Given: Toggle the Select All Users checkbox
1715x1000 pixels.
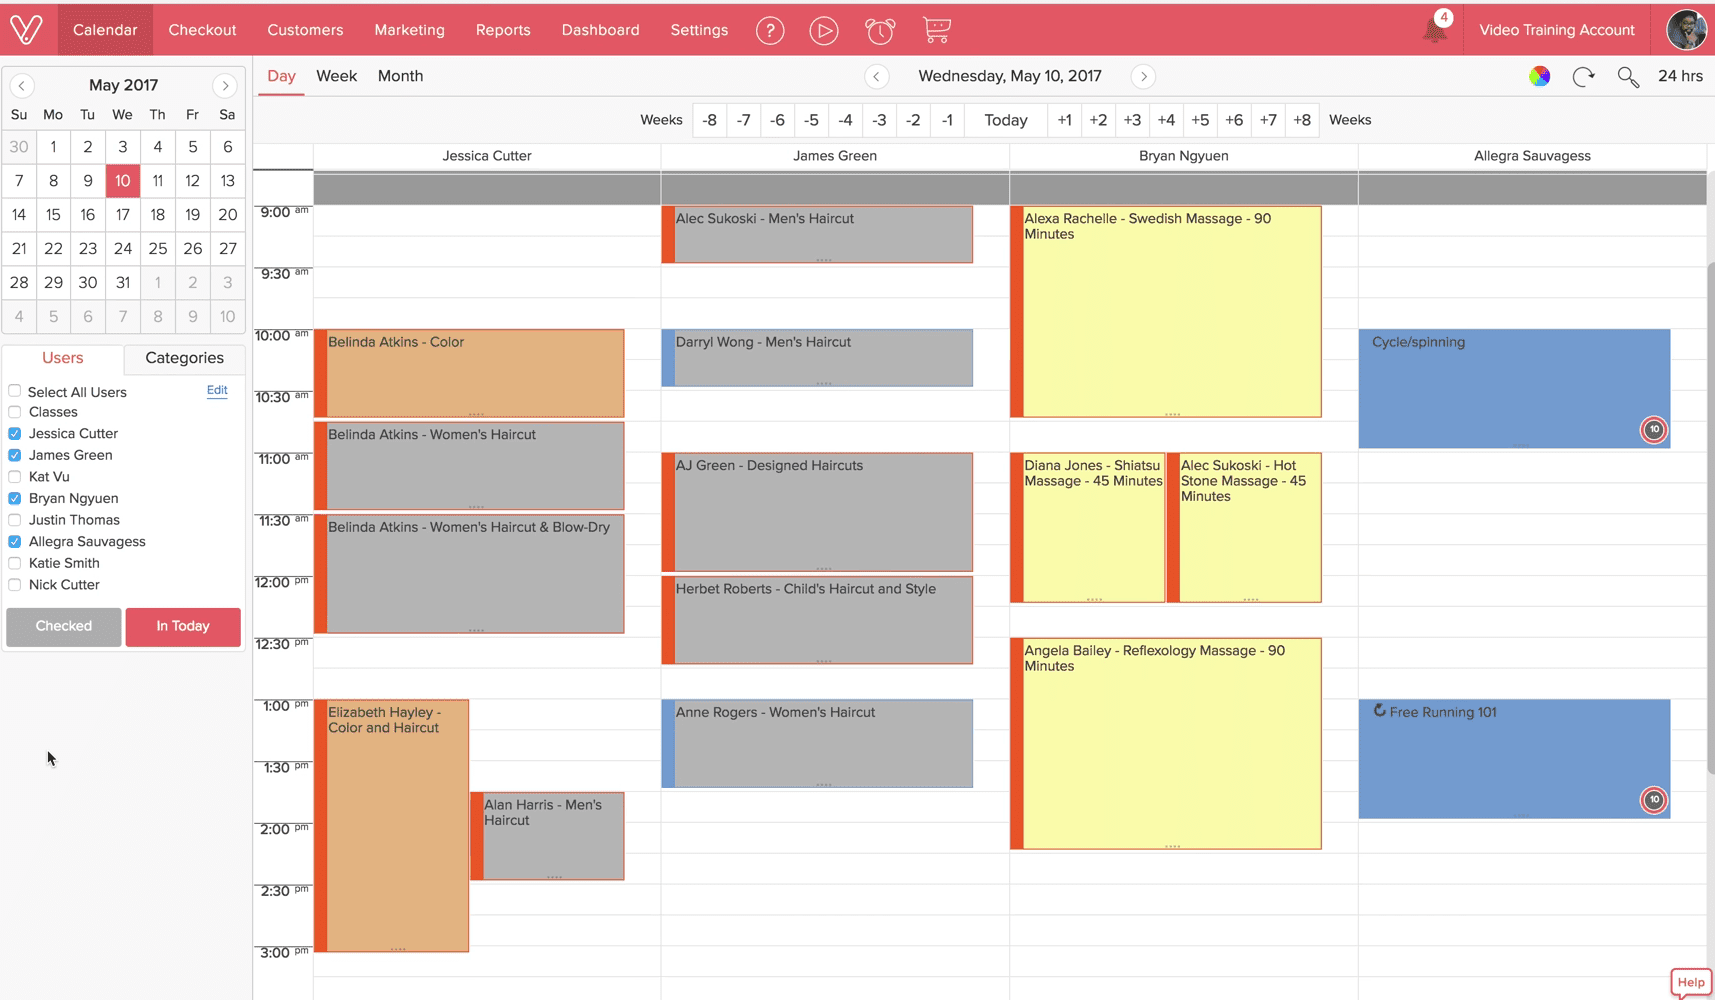Looking at the screenshot, I should pyautogui.click(x=15, y=391).
